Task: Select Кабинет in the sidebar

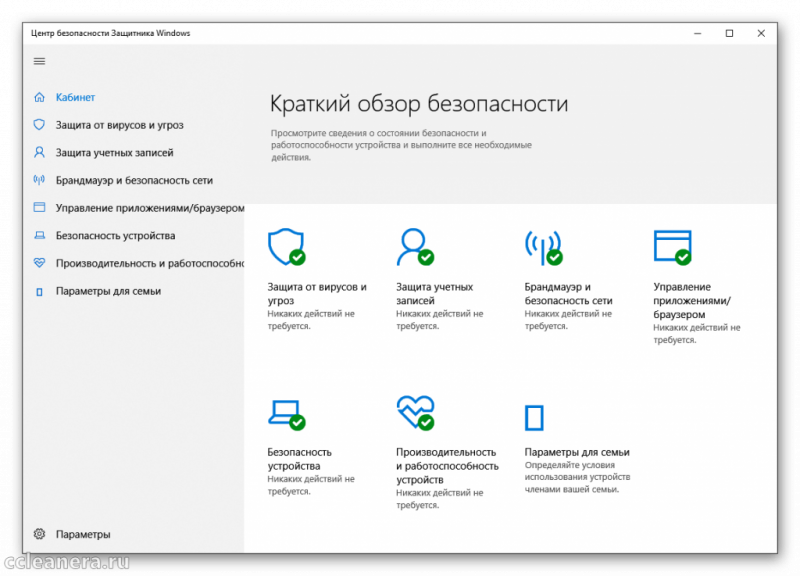Action: 76,97
